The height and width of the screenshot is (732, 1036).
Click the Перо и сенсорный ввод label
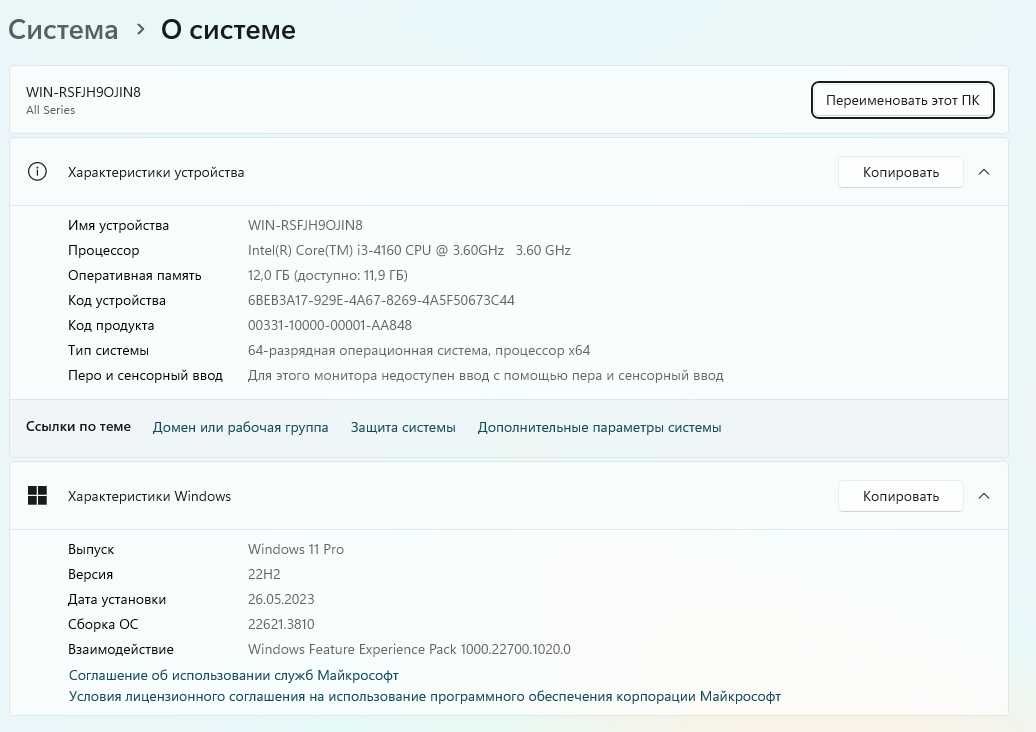[145, 376]
